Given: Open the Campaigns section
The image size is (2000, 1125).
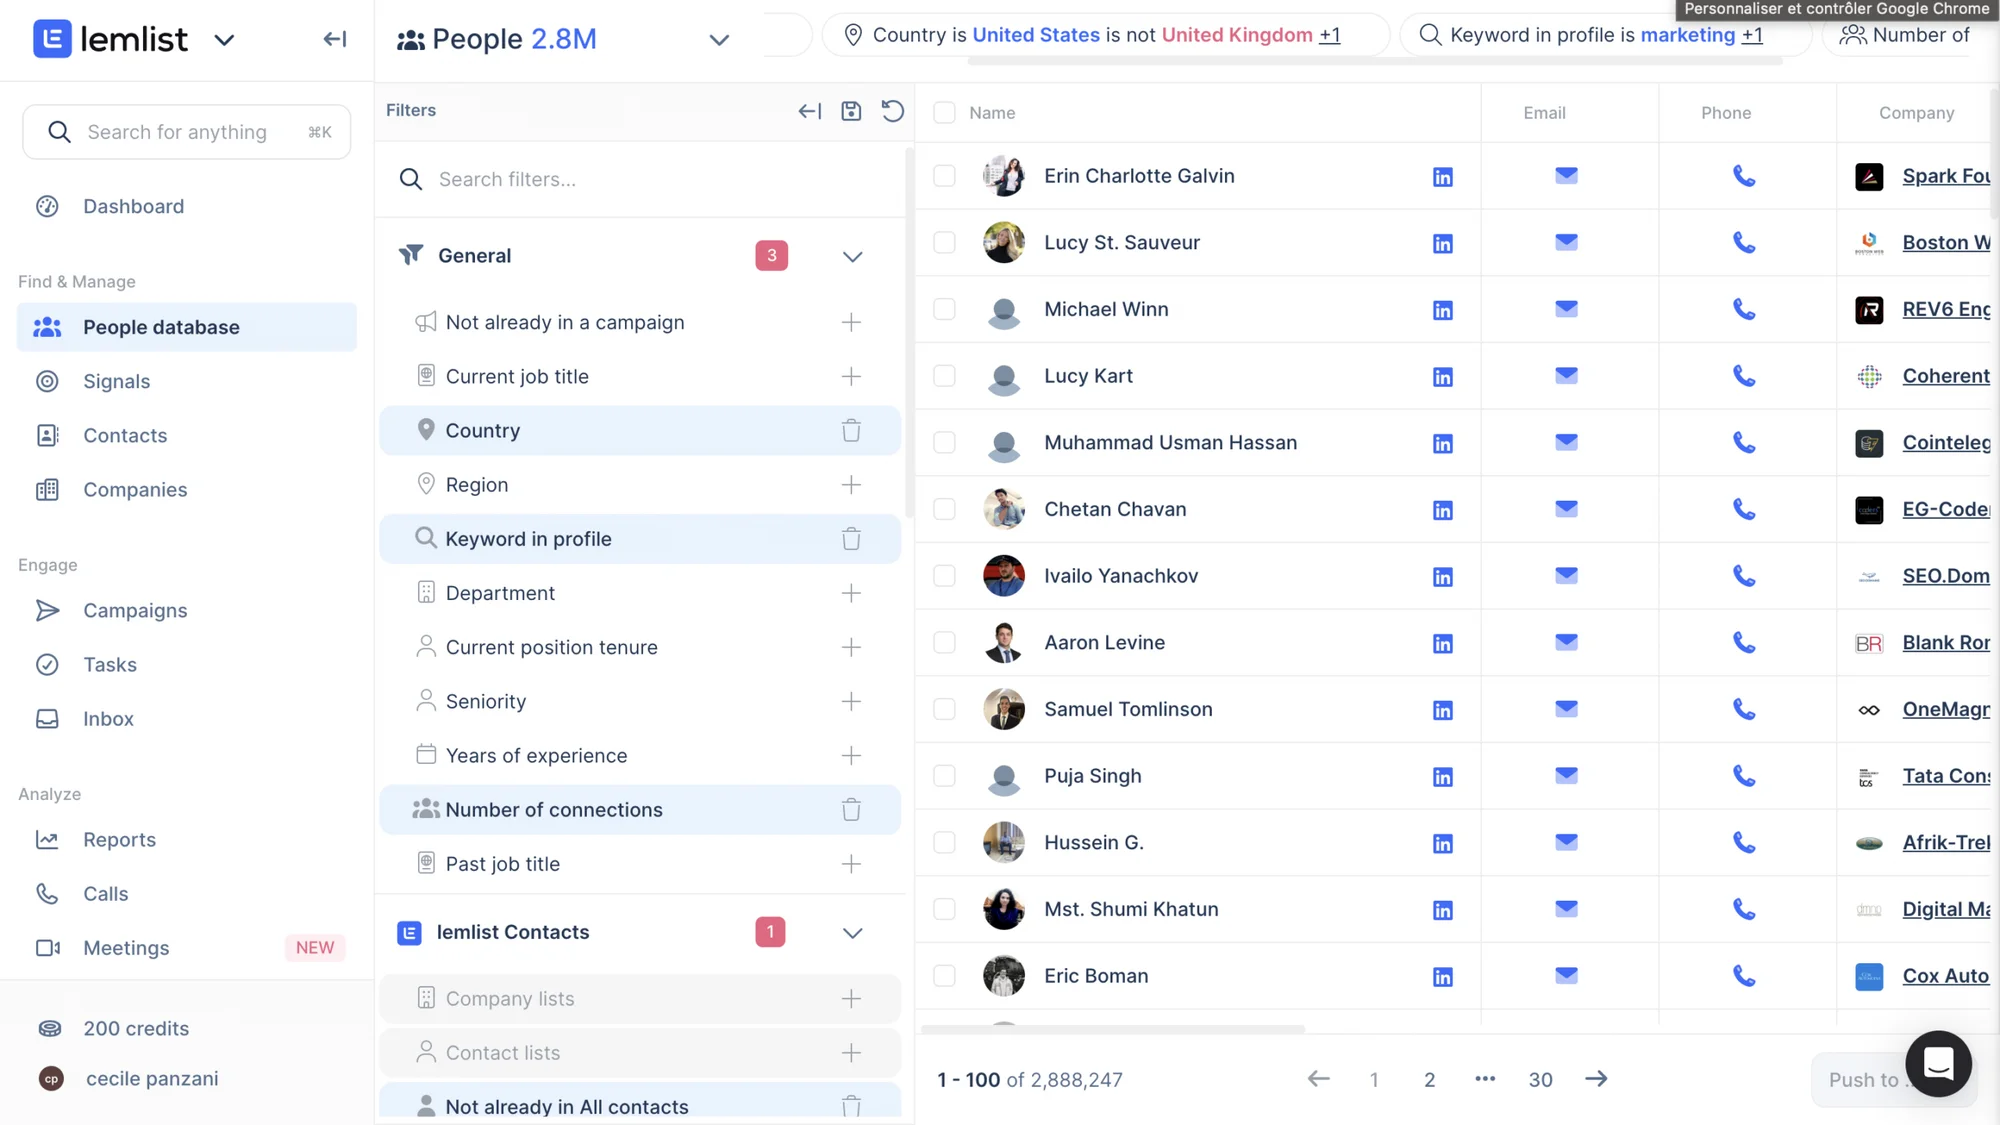Looking at the screenshot, I should 135,610.
